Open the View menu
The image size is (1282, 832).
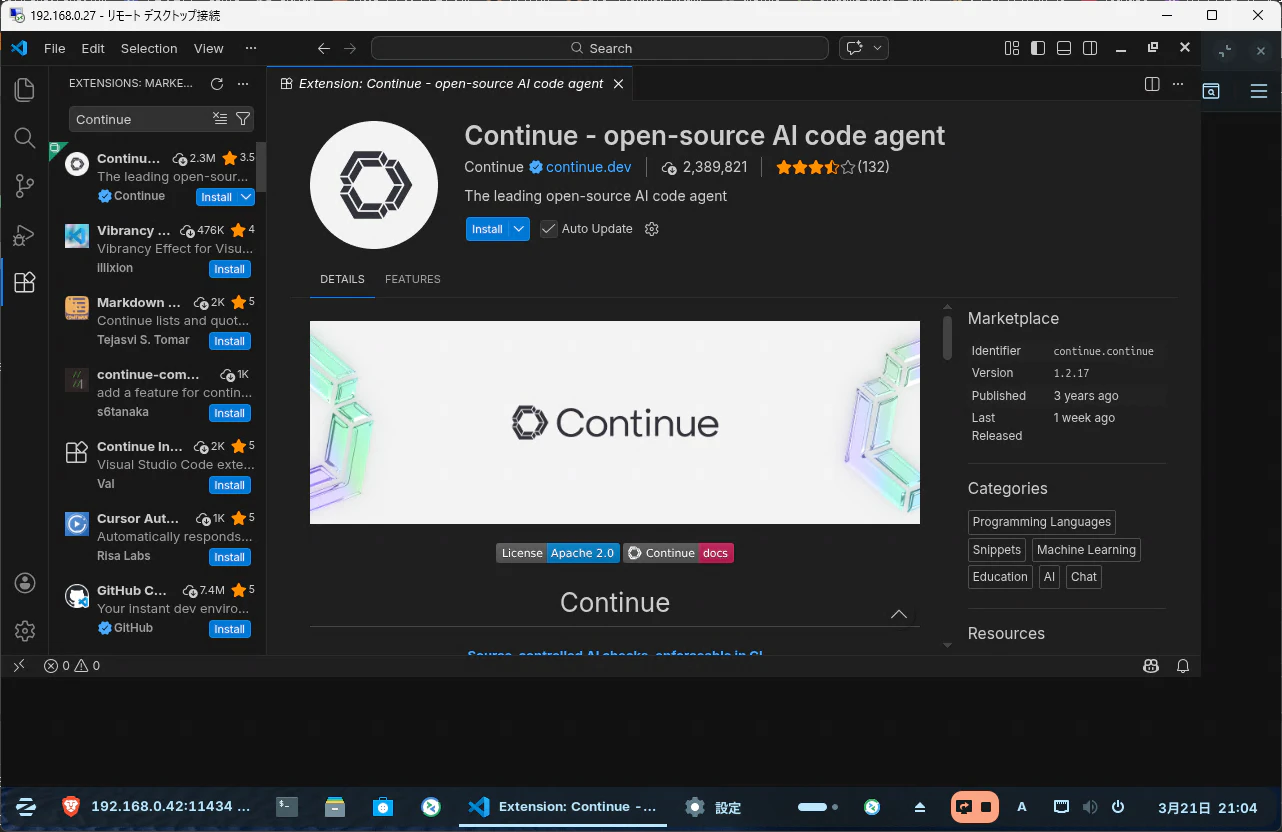[209, 48]
